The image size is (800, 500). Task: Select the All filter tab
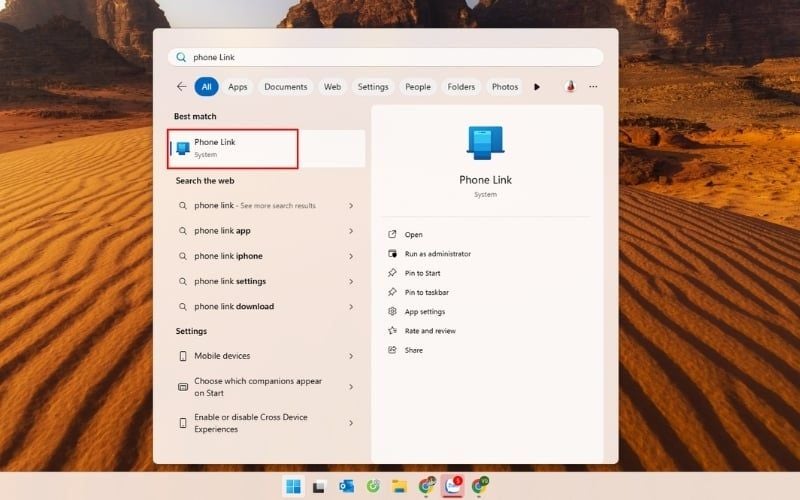point(206,87)
